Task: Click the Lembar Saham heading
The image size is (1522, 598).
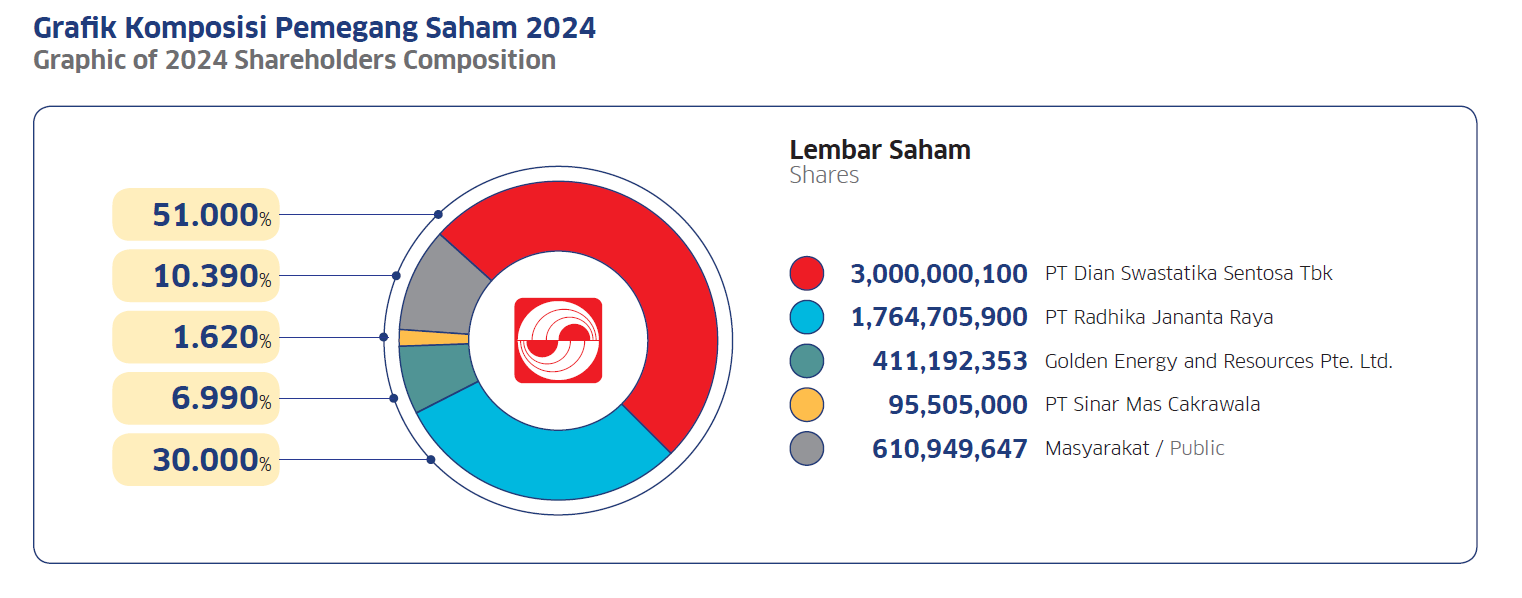Action: 880,150
